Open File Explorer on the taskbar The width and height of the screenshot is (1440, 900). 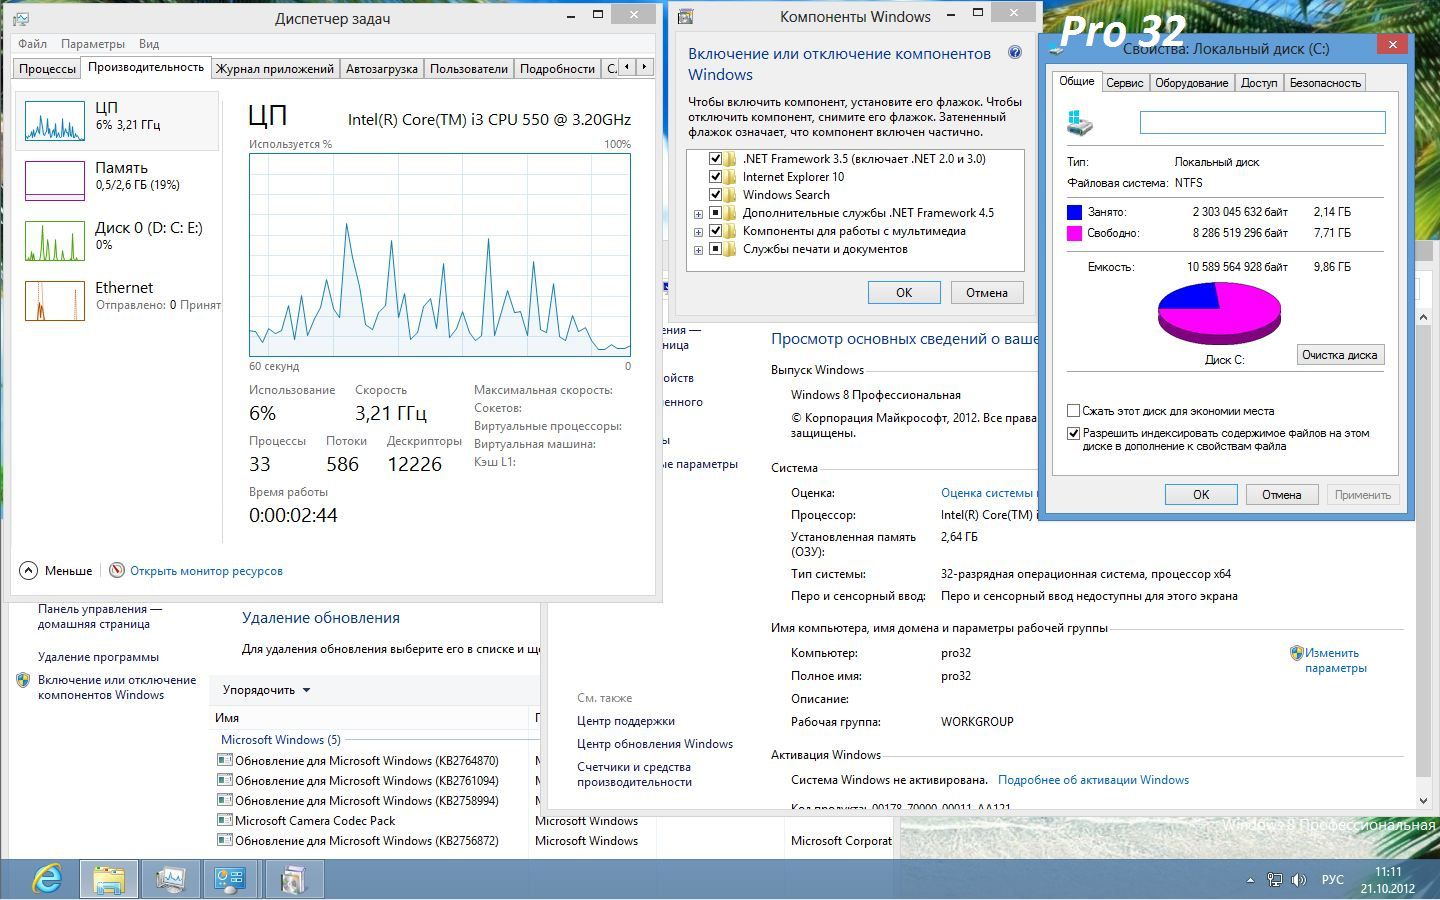click(109, 880)
